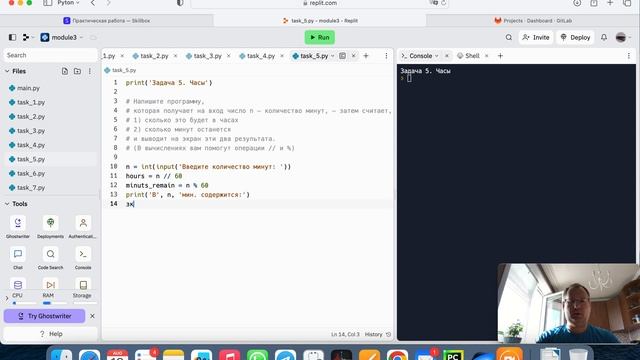Deploy the project with Deploy button
Screen dimensions: 640x360
[575, 38]
